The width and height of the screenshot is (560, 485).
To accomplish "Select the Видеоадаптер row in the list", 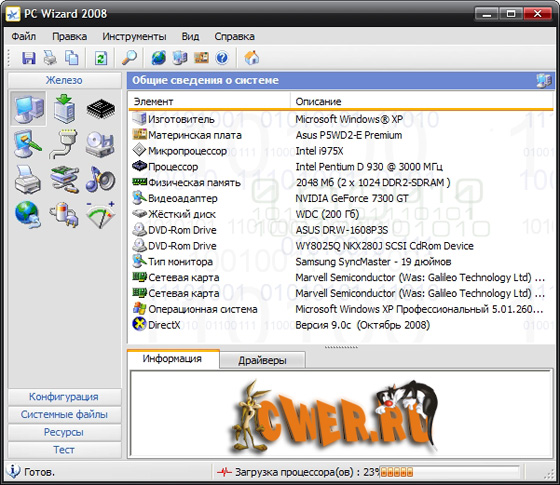I will pyautogui.click(x=340, y=198).
